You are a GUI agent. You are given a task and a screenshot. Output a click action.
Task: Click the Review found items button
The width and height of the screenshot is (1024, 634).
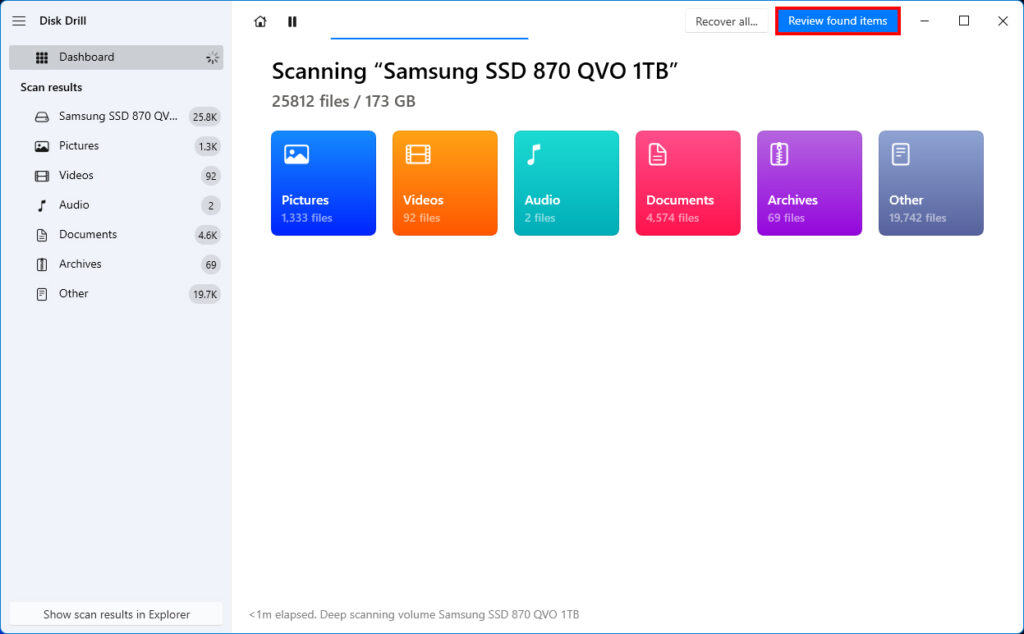click(837, 21)
